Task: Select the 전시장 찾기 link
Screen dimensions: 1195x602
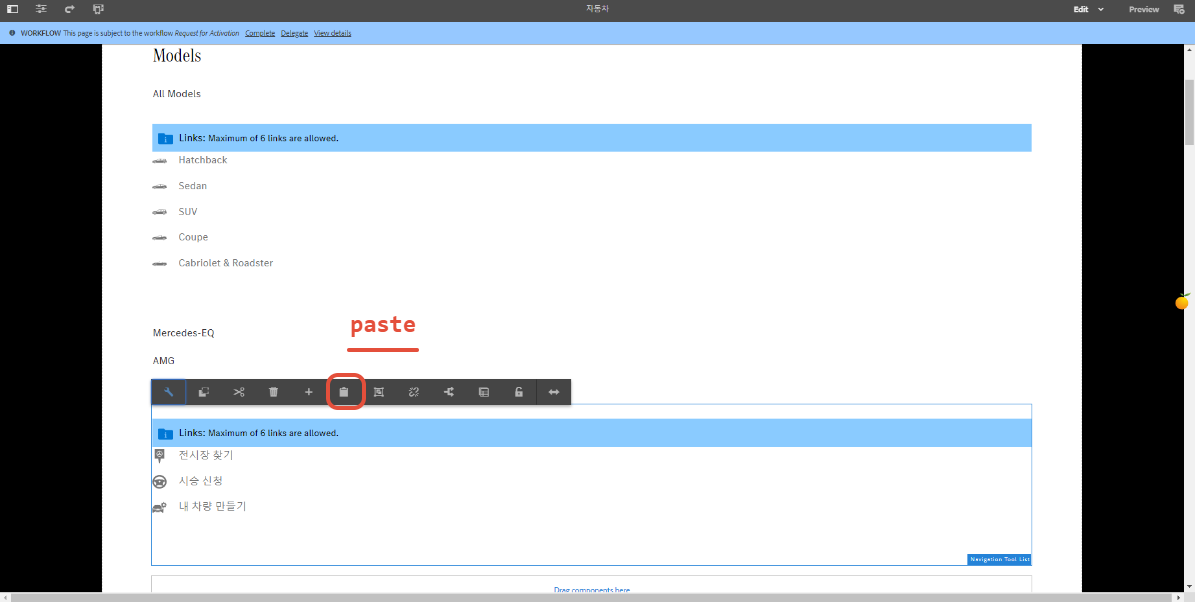Action: (205, 456)
